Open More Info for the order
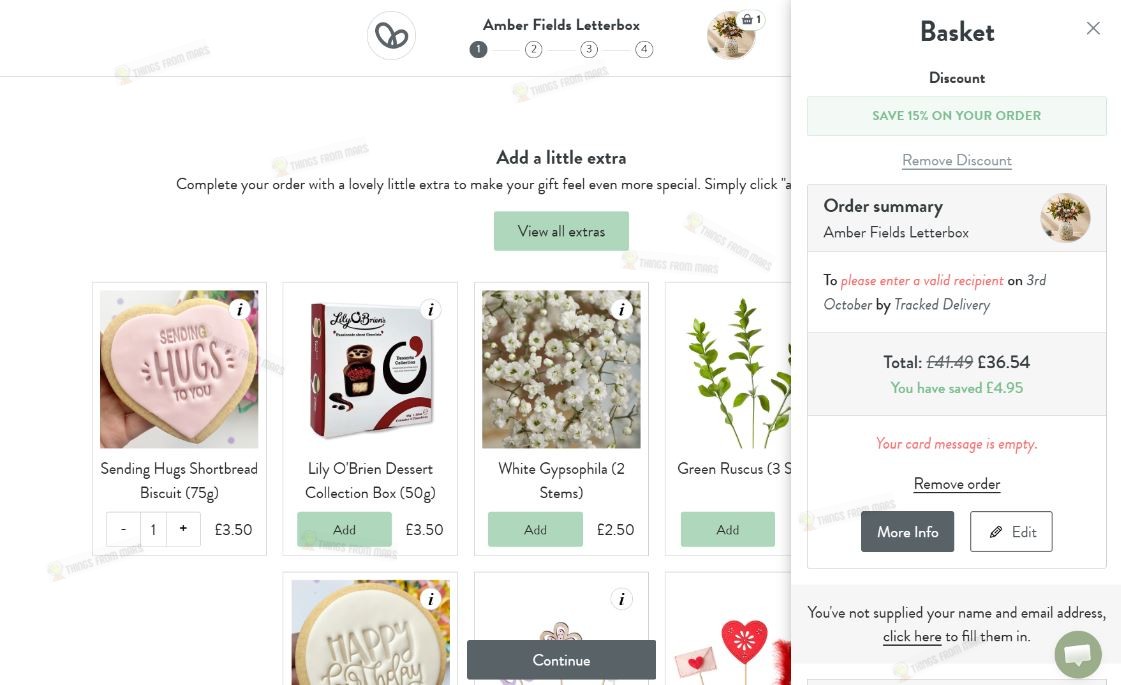The height and width of the screenshot is (685, 1121). (x=907, y=531)
